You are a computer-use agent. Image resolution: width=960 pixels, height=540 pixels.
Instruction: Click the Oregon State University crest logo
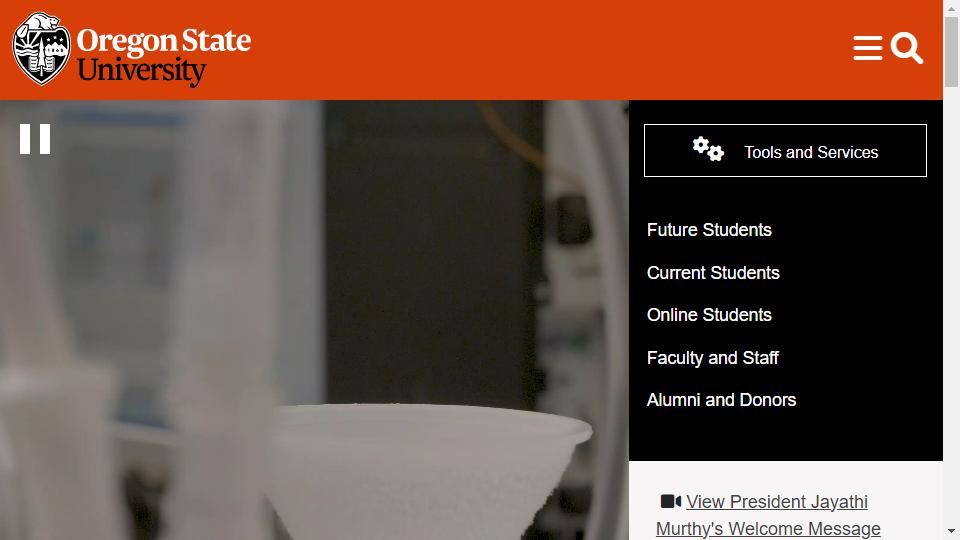41,49
